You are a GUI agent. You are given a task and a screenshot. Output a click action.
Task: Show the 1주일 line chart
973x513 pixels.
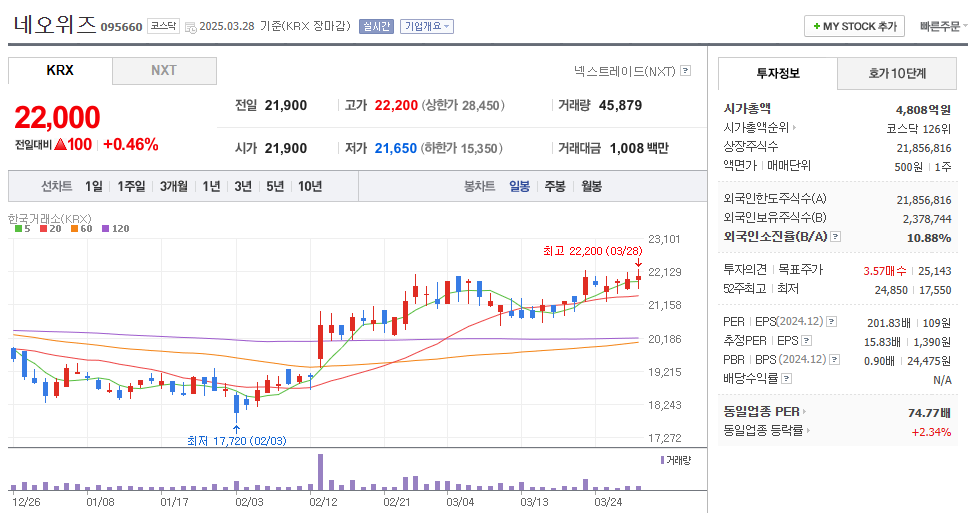tap(132, 186)
